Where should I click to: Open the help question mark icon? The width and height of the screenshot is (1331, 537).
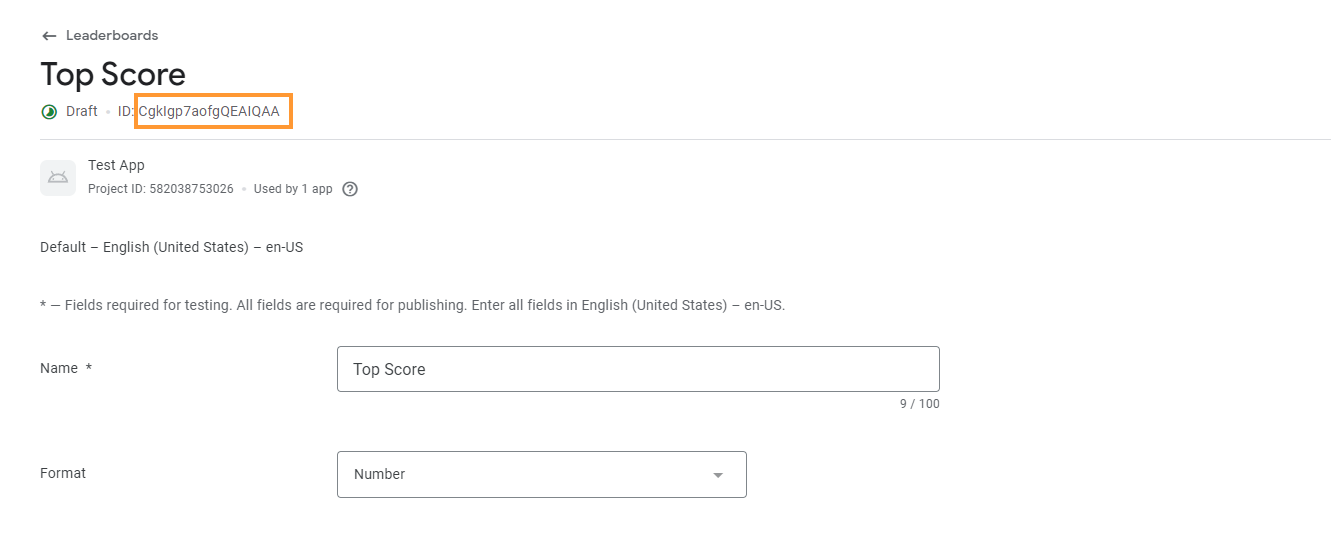(350, 189)
